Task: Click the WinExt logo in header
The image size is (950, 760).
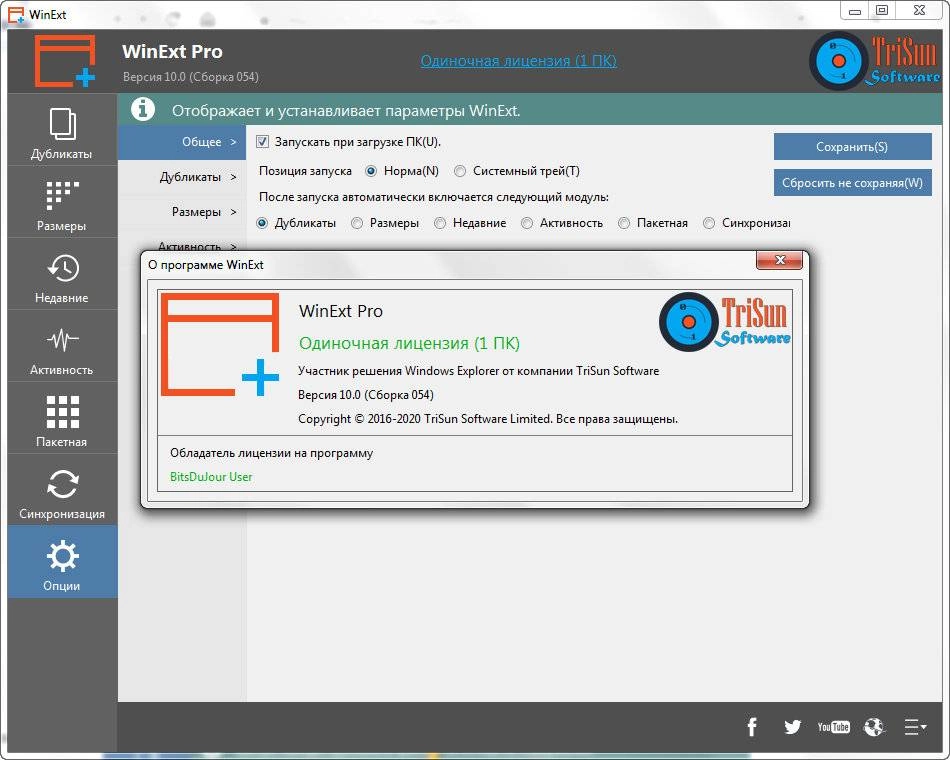Action: click(x=65, y=61)
